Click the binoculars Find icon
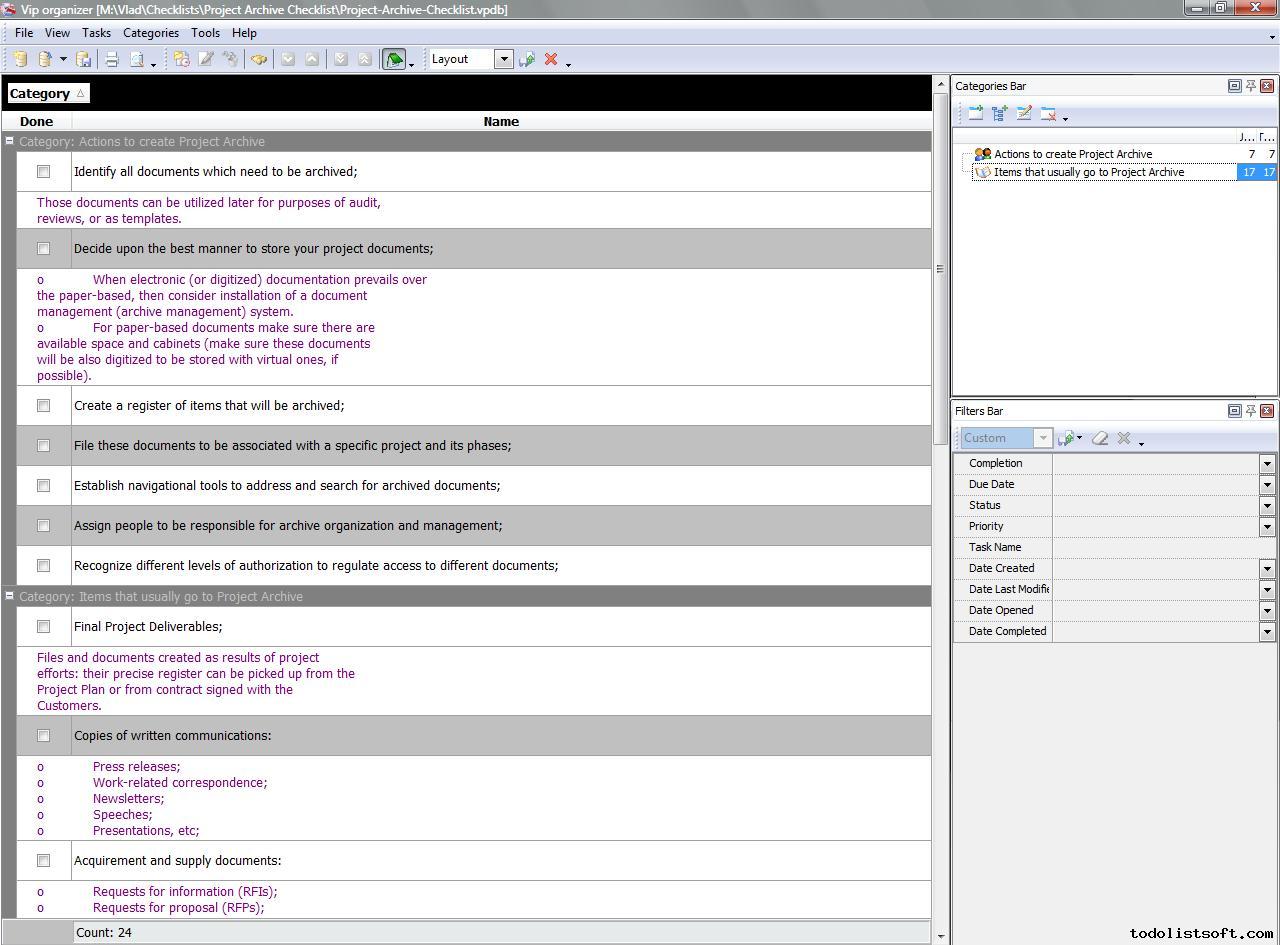Image resolution: width=1280 pixels, height=945 pixels. click(x=259, y=60)
